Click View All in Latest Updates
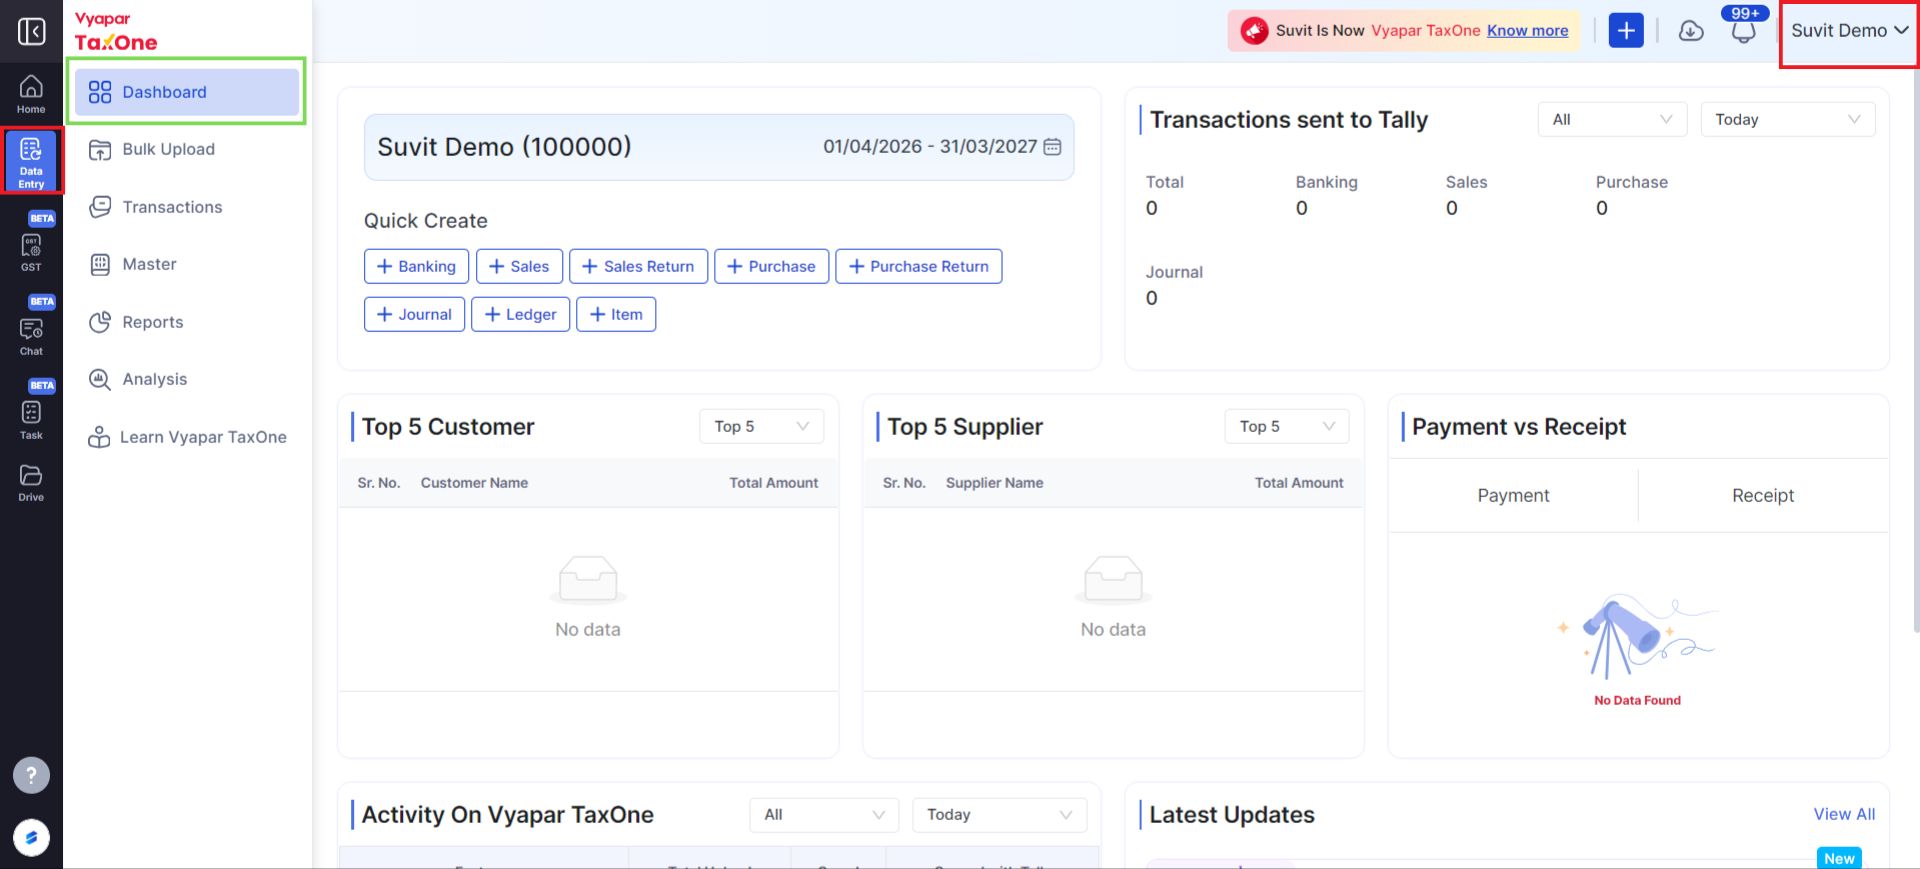Viewport: 1920px width, 869px height. tap(1844, 814)
